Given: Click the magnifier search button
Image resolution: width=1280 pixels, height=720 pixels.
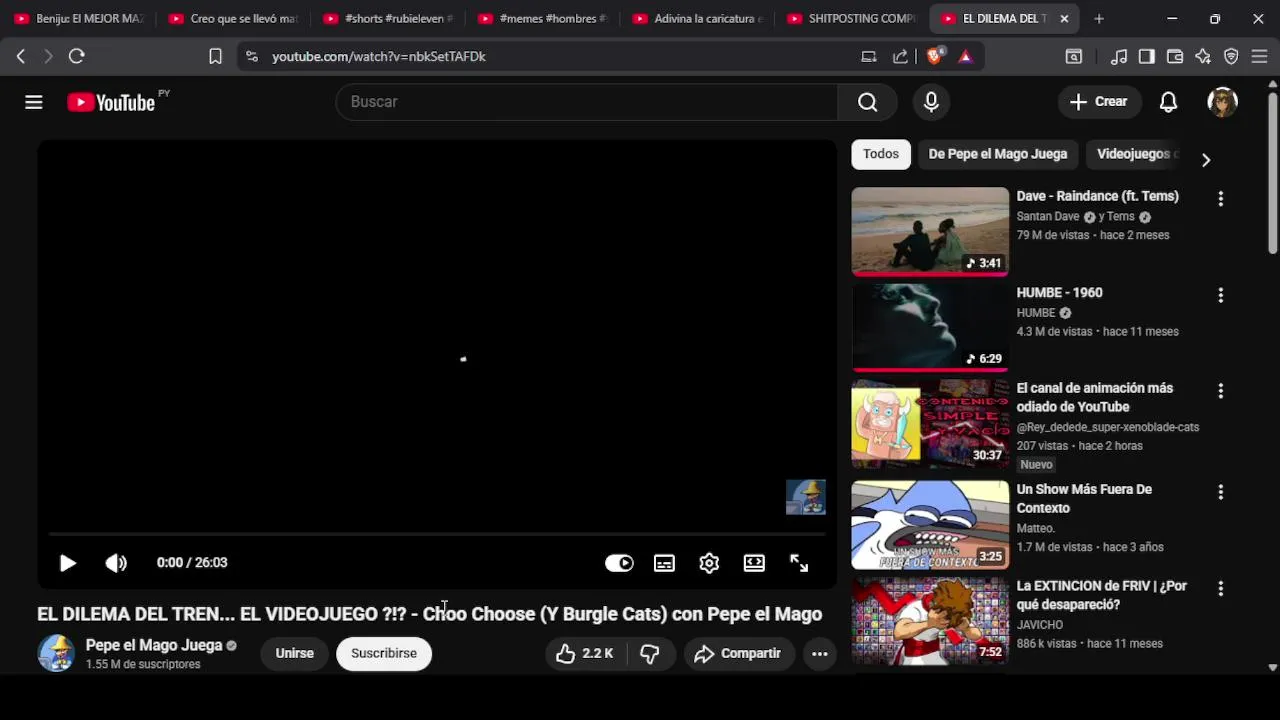Looking at the screenshot, I should 868,102.
